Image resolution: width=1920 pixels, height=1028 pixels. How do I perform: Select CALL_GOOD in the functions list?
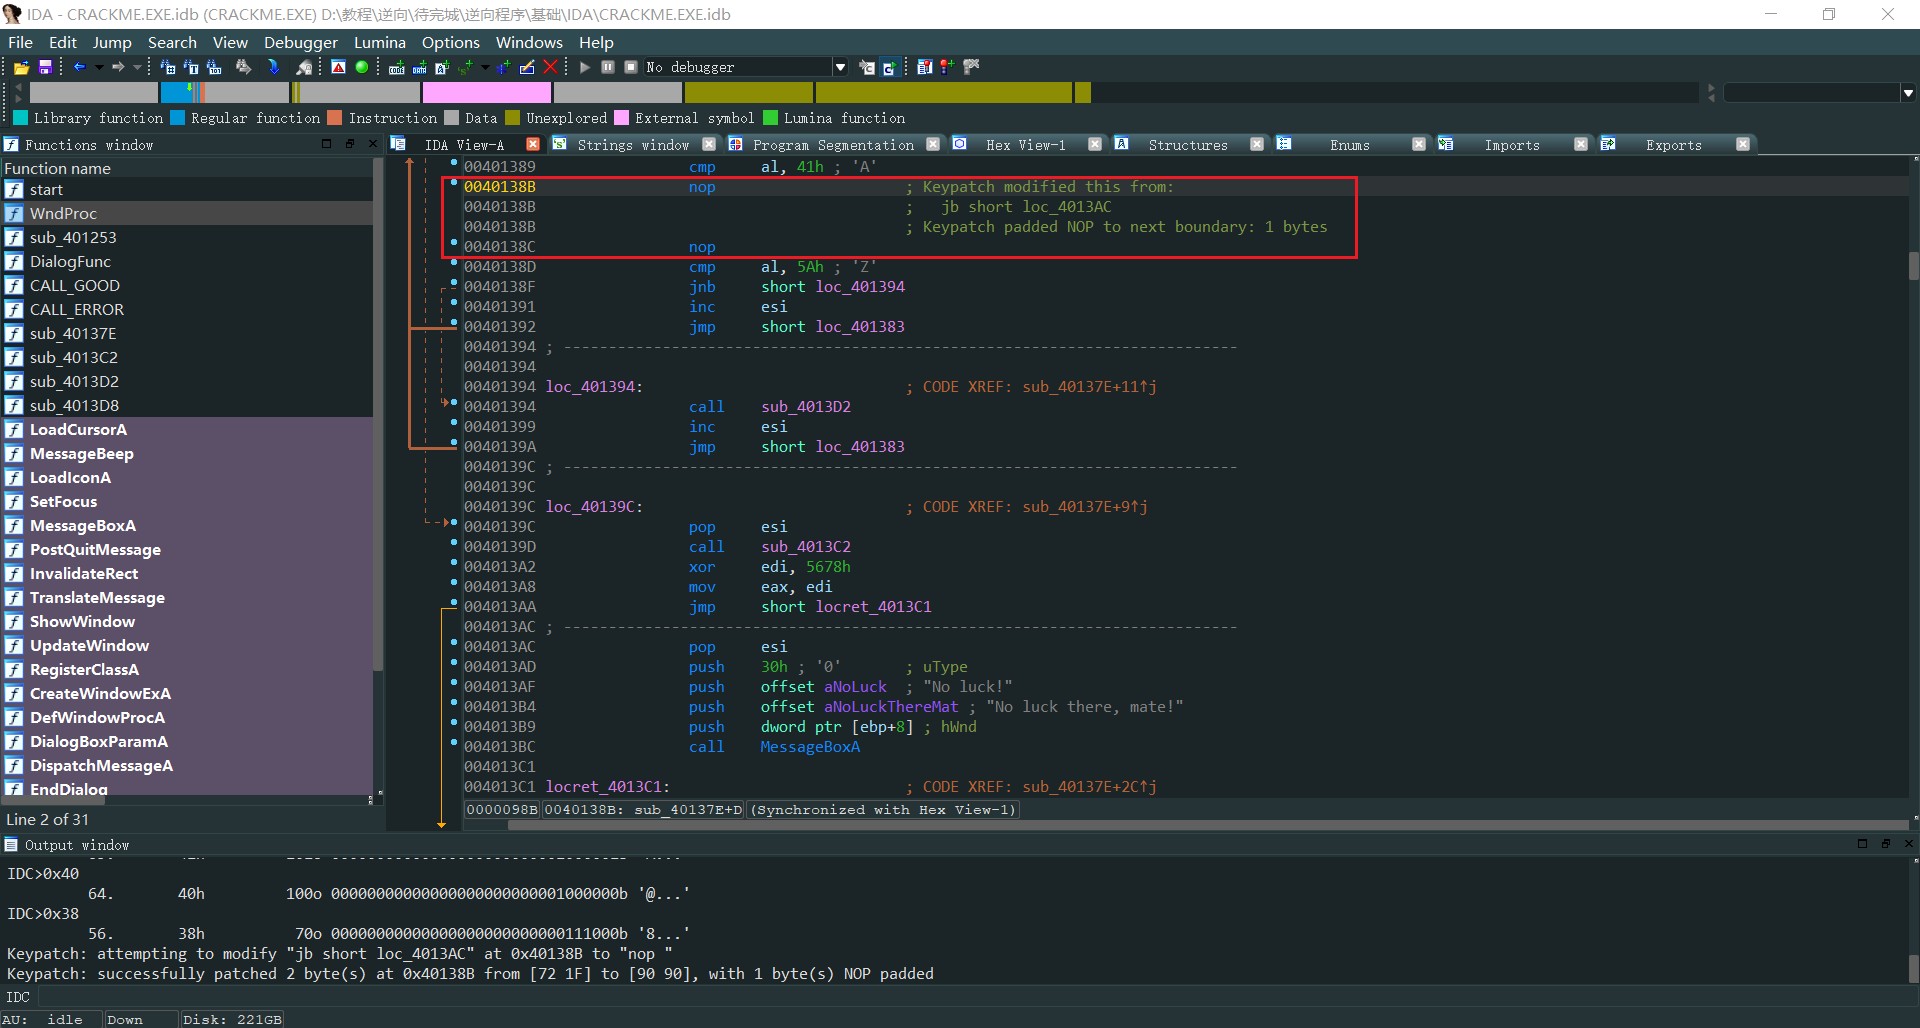(74, 286)
